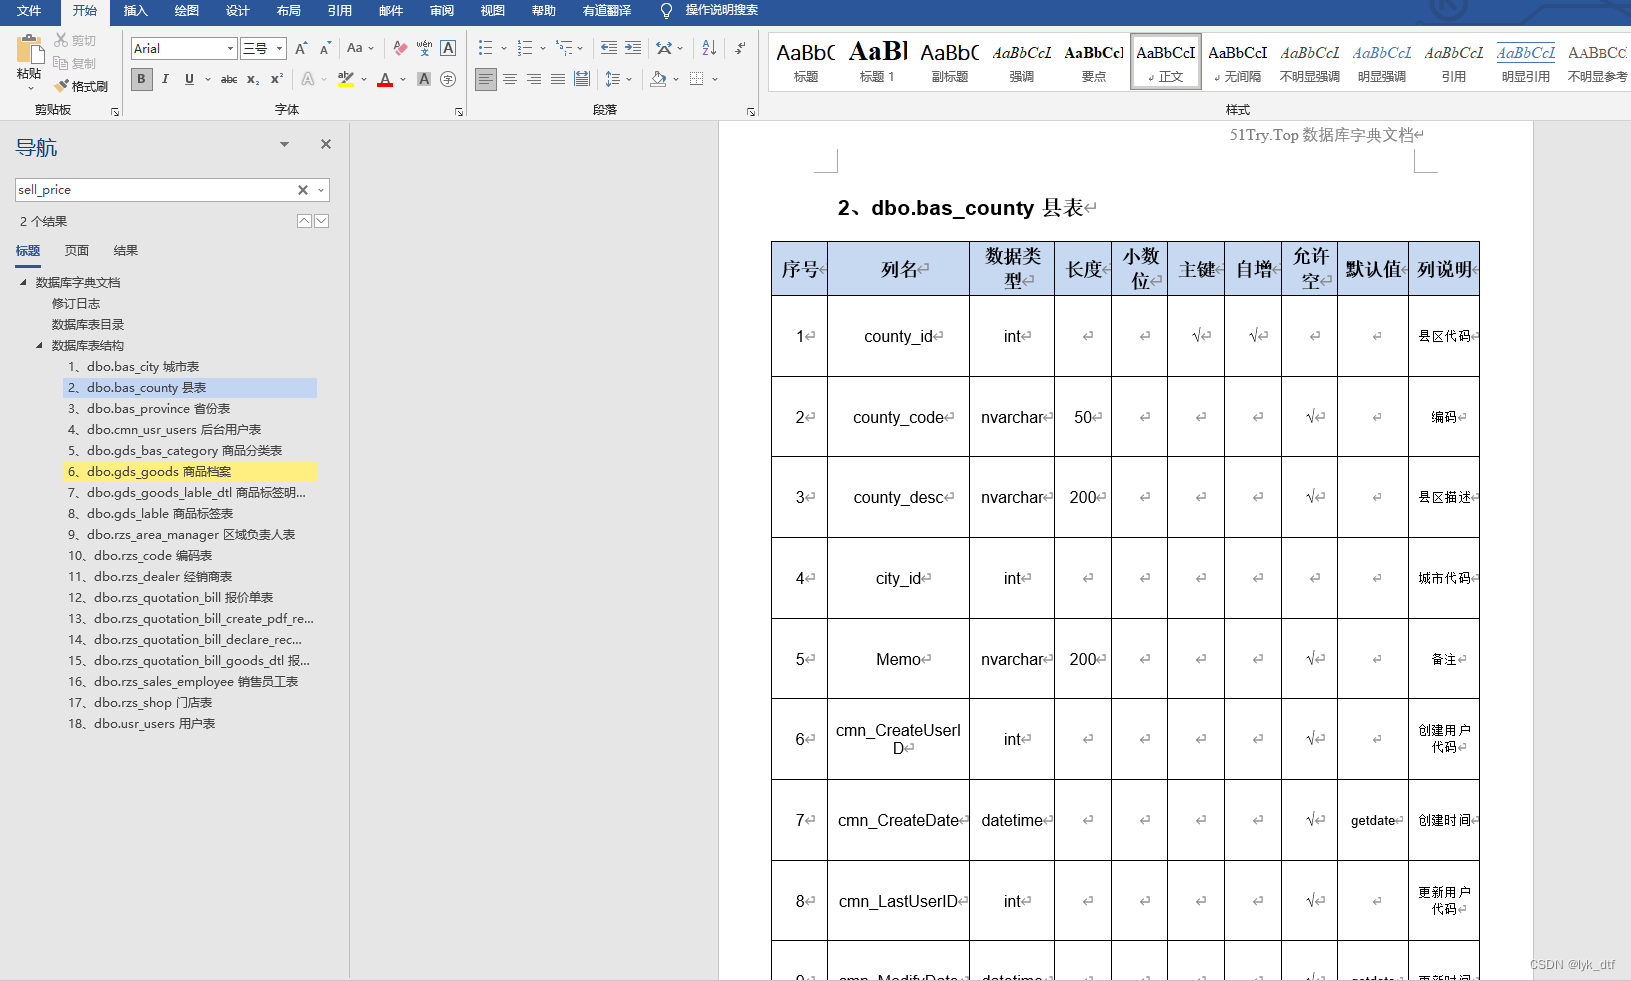Close the navigation pane
The image size is (1631, 981).
326,144
